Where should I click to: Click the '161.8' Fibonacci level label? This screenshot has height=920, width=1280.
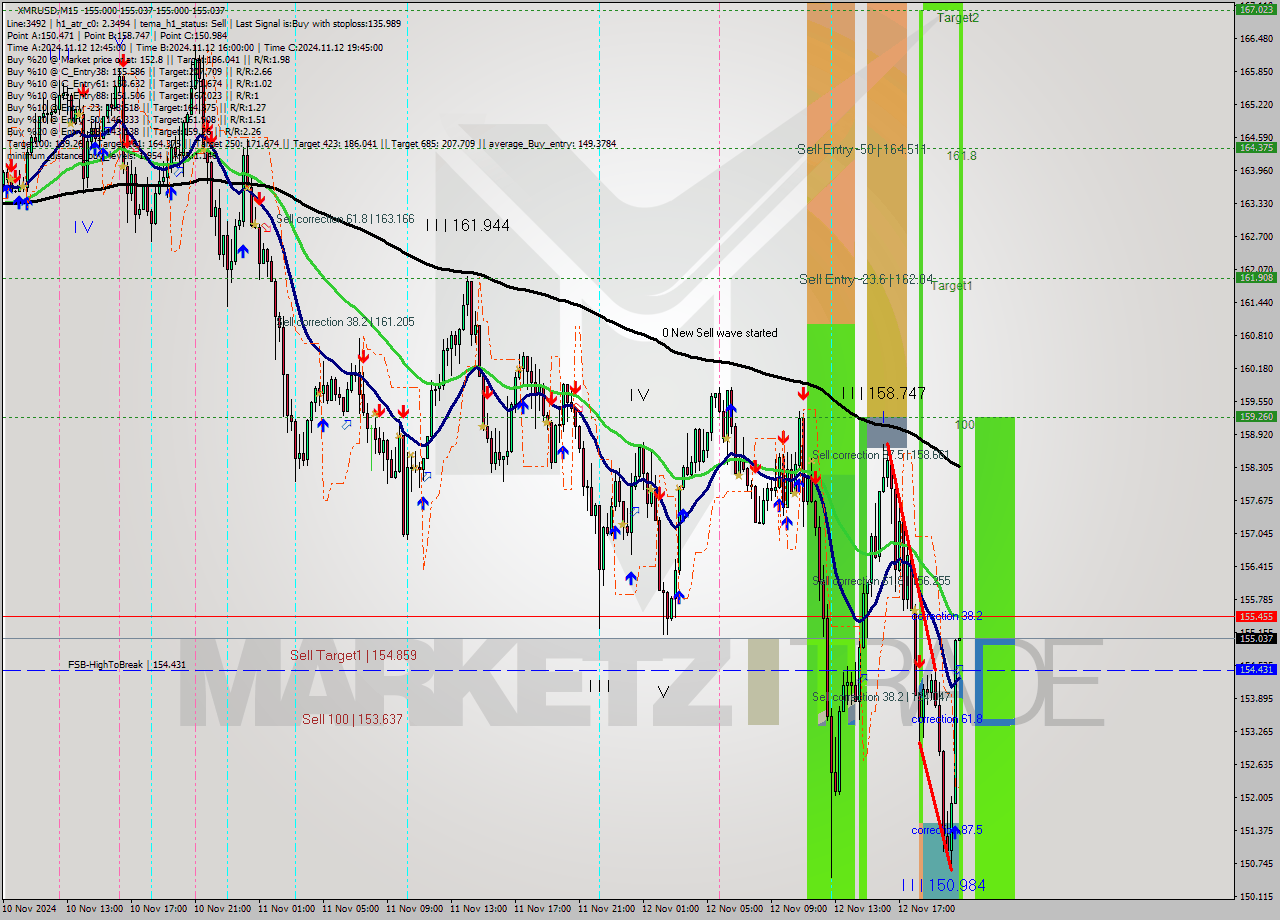click(962, 156)
